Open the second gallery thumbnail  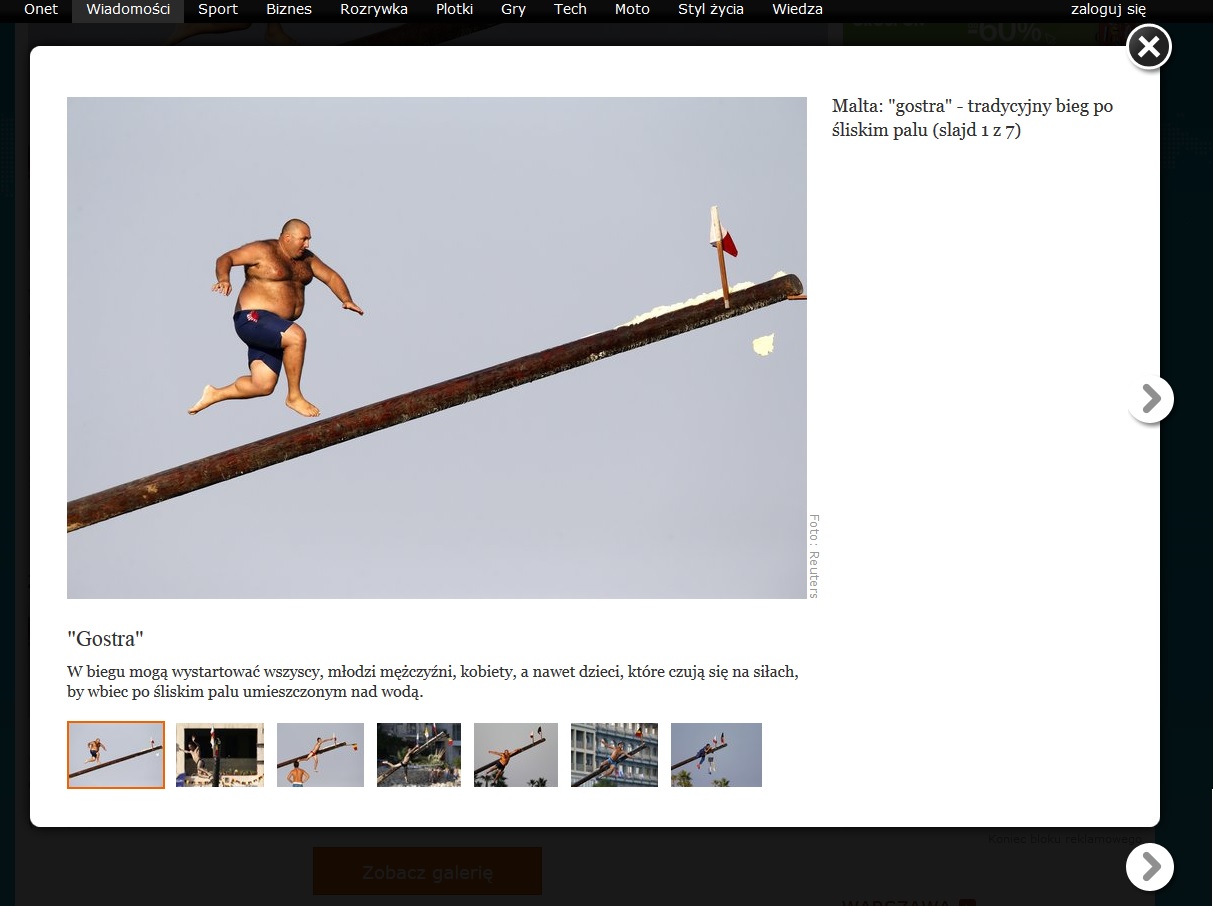[220, 755]
